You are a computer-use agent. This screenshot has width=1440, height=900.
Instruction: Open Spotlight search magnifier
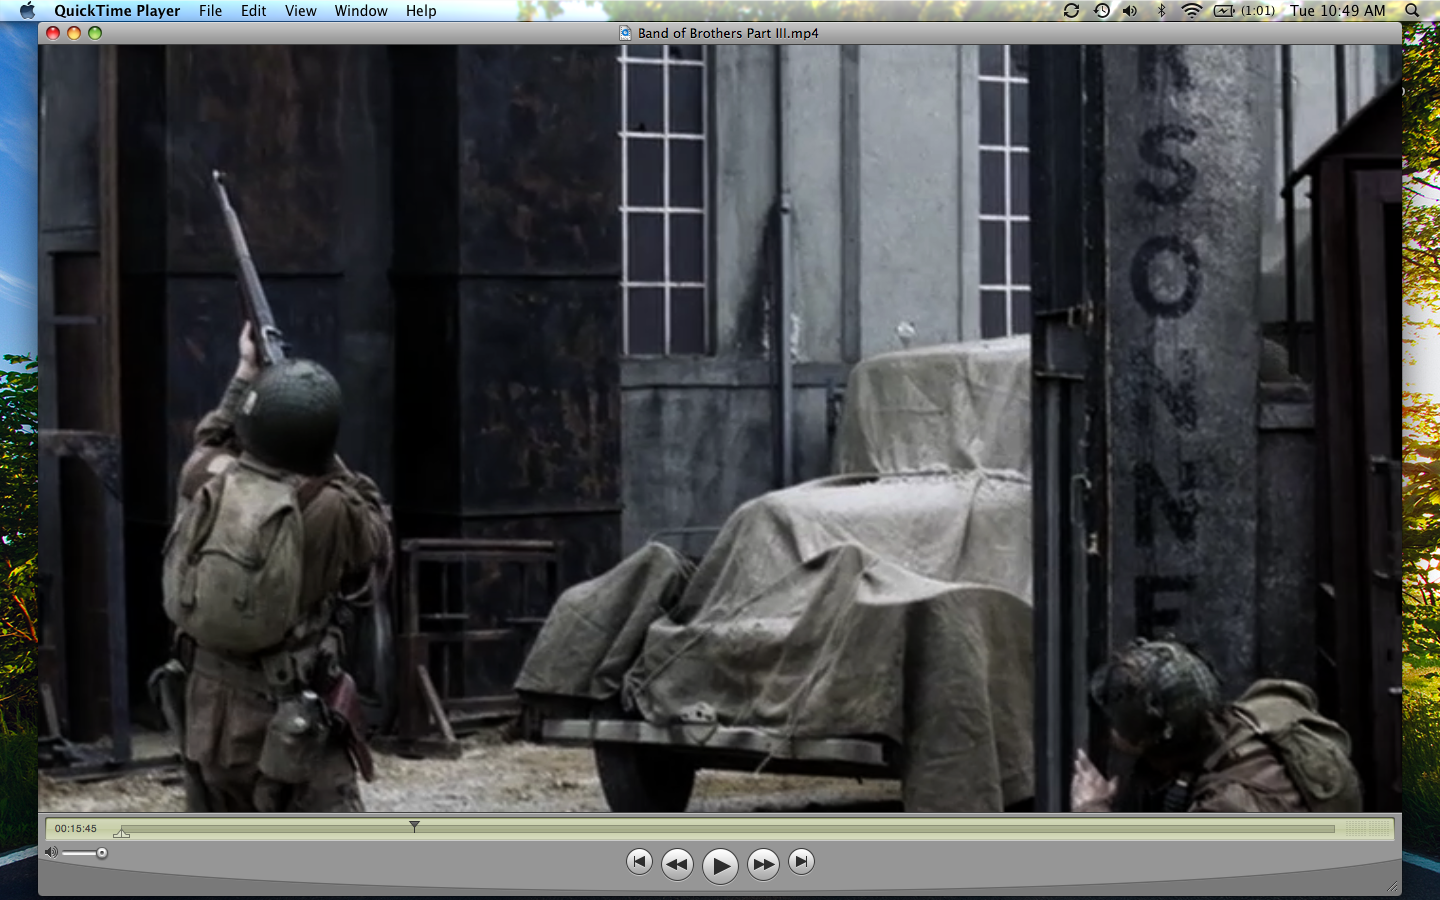click(x=1412, y=10)
